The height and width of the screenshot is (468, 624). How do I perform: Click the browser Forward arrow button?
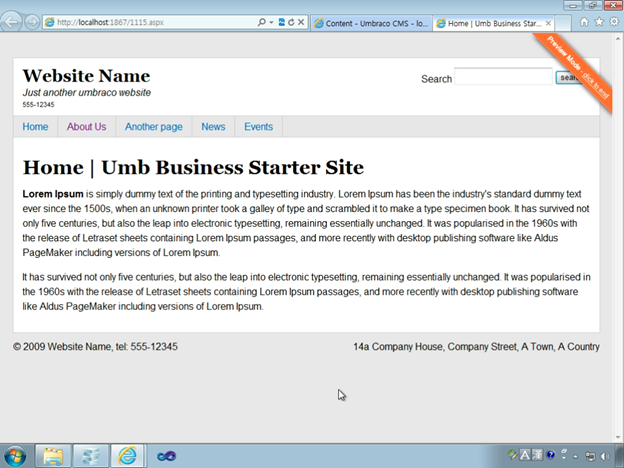[x=32, y=22]
